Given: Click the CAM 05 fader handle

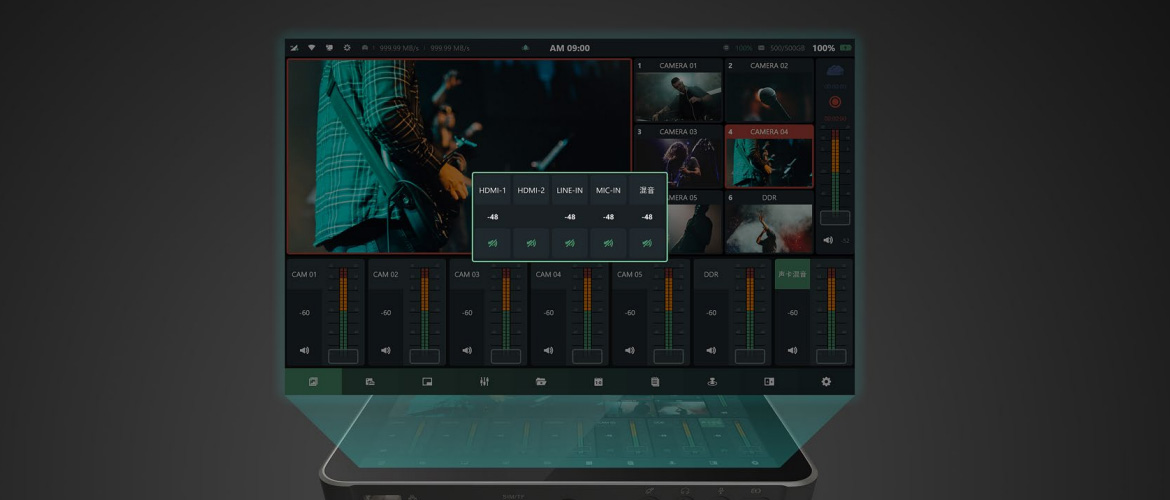Looking at the screenshot, I should tap(669, 356).
